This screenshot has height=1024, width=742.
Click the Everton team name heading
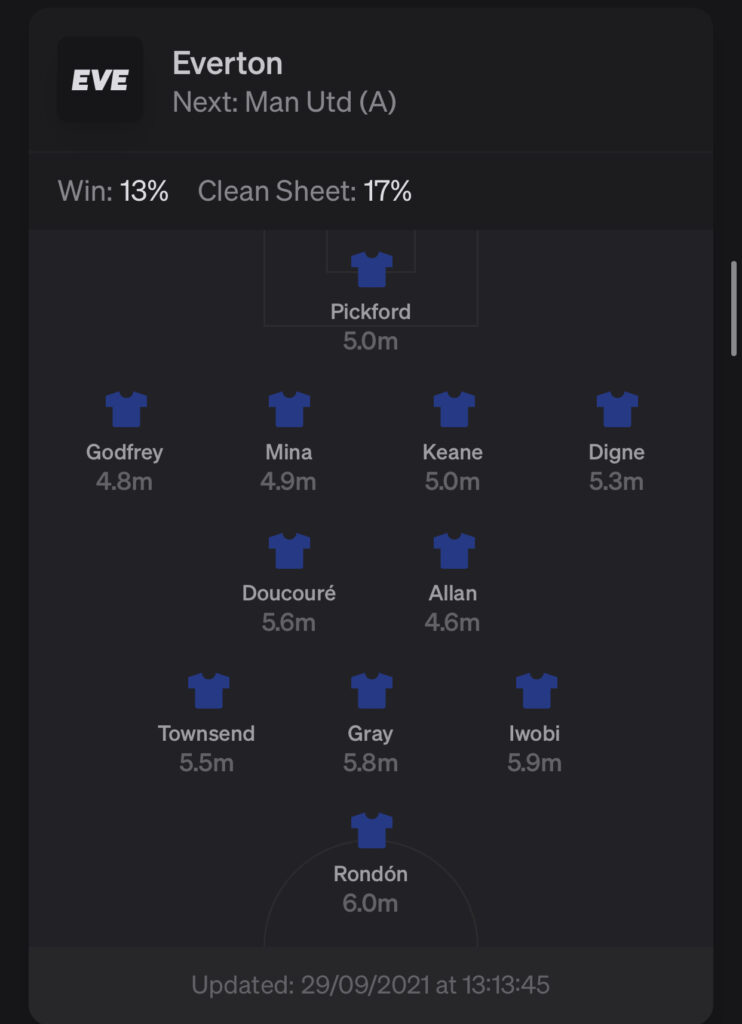[227, 63]
